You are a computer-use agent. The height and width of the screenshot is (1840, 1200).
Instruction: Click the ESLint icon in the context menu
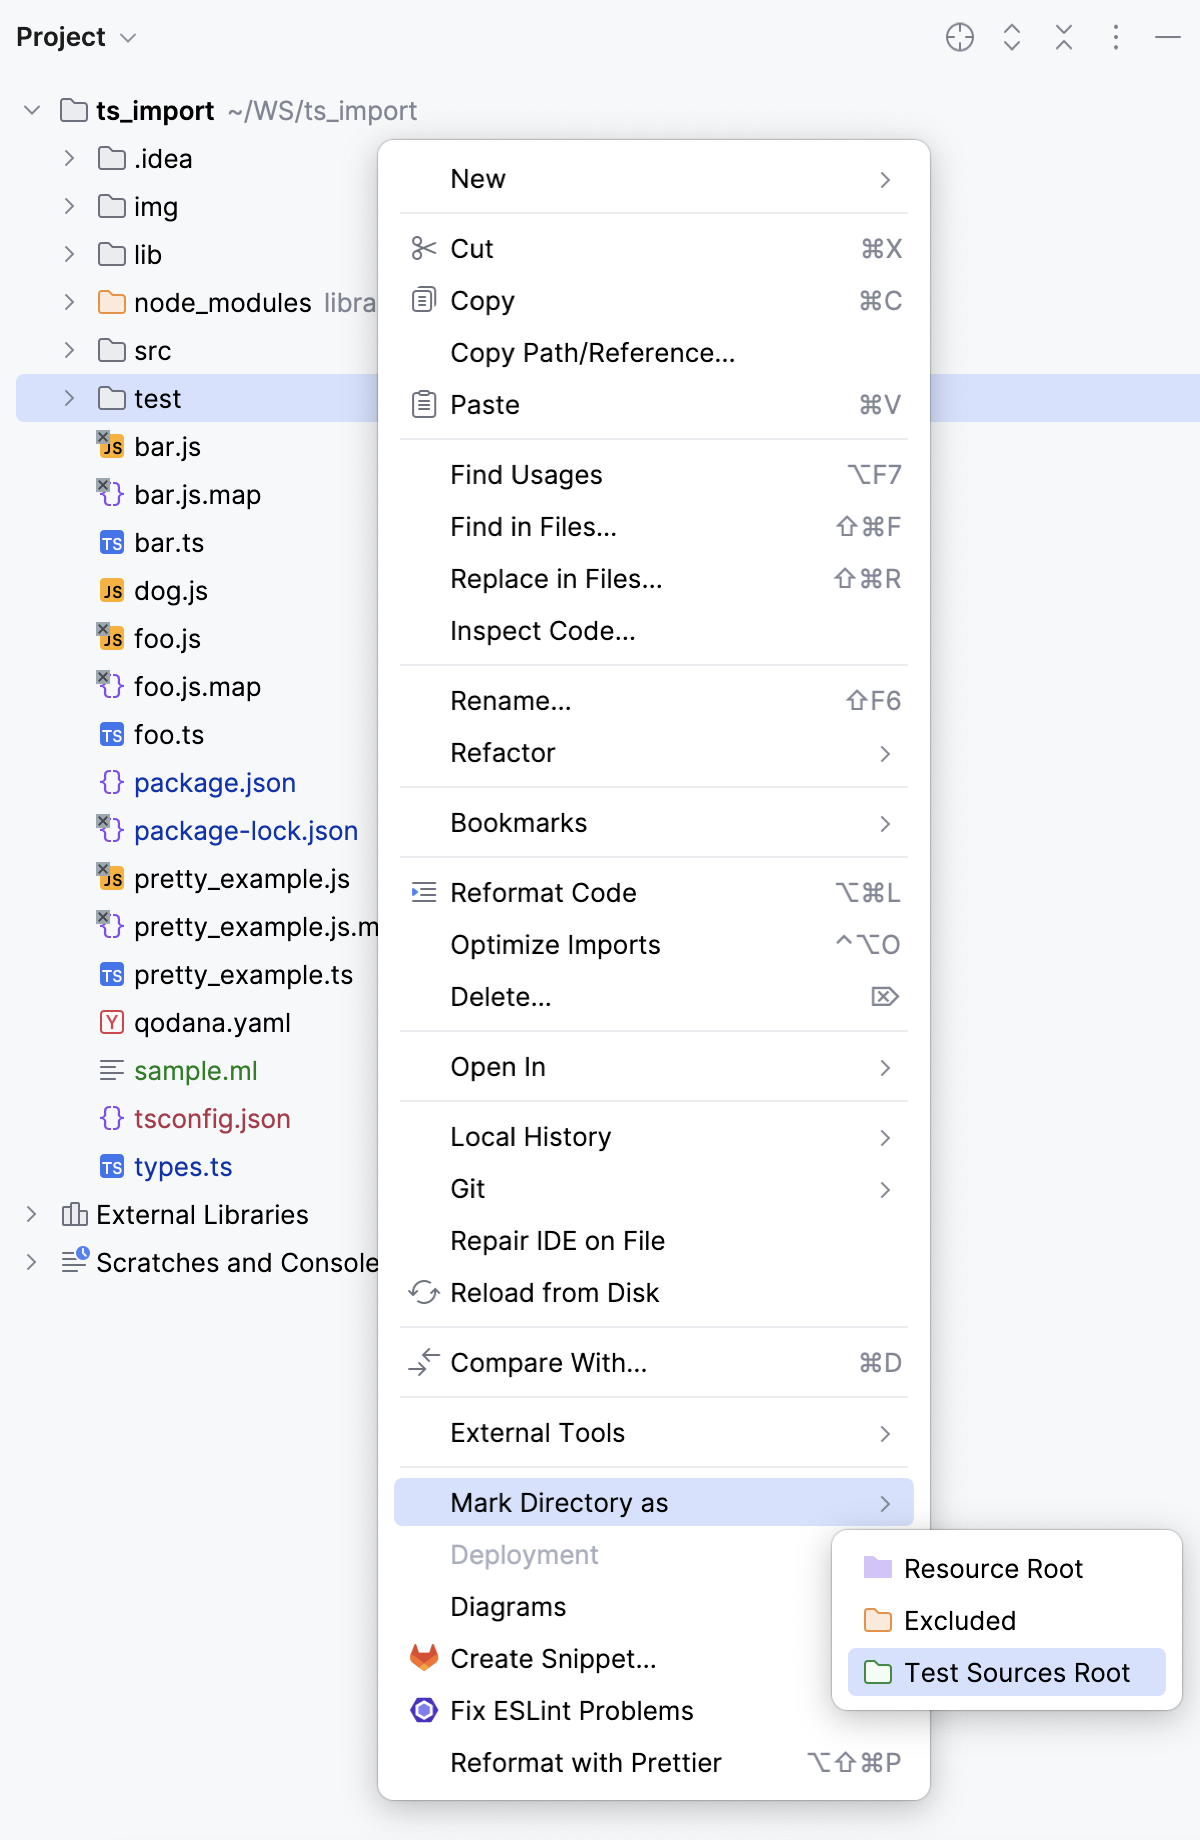click(424, 1710)
